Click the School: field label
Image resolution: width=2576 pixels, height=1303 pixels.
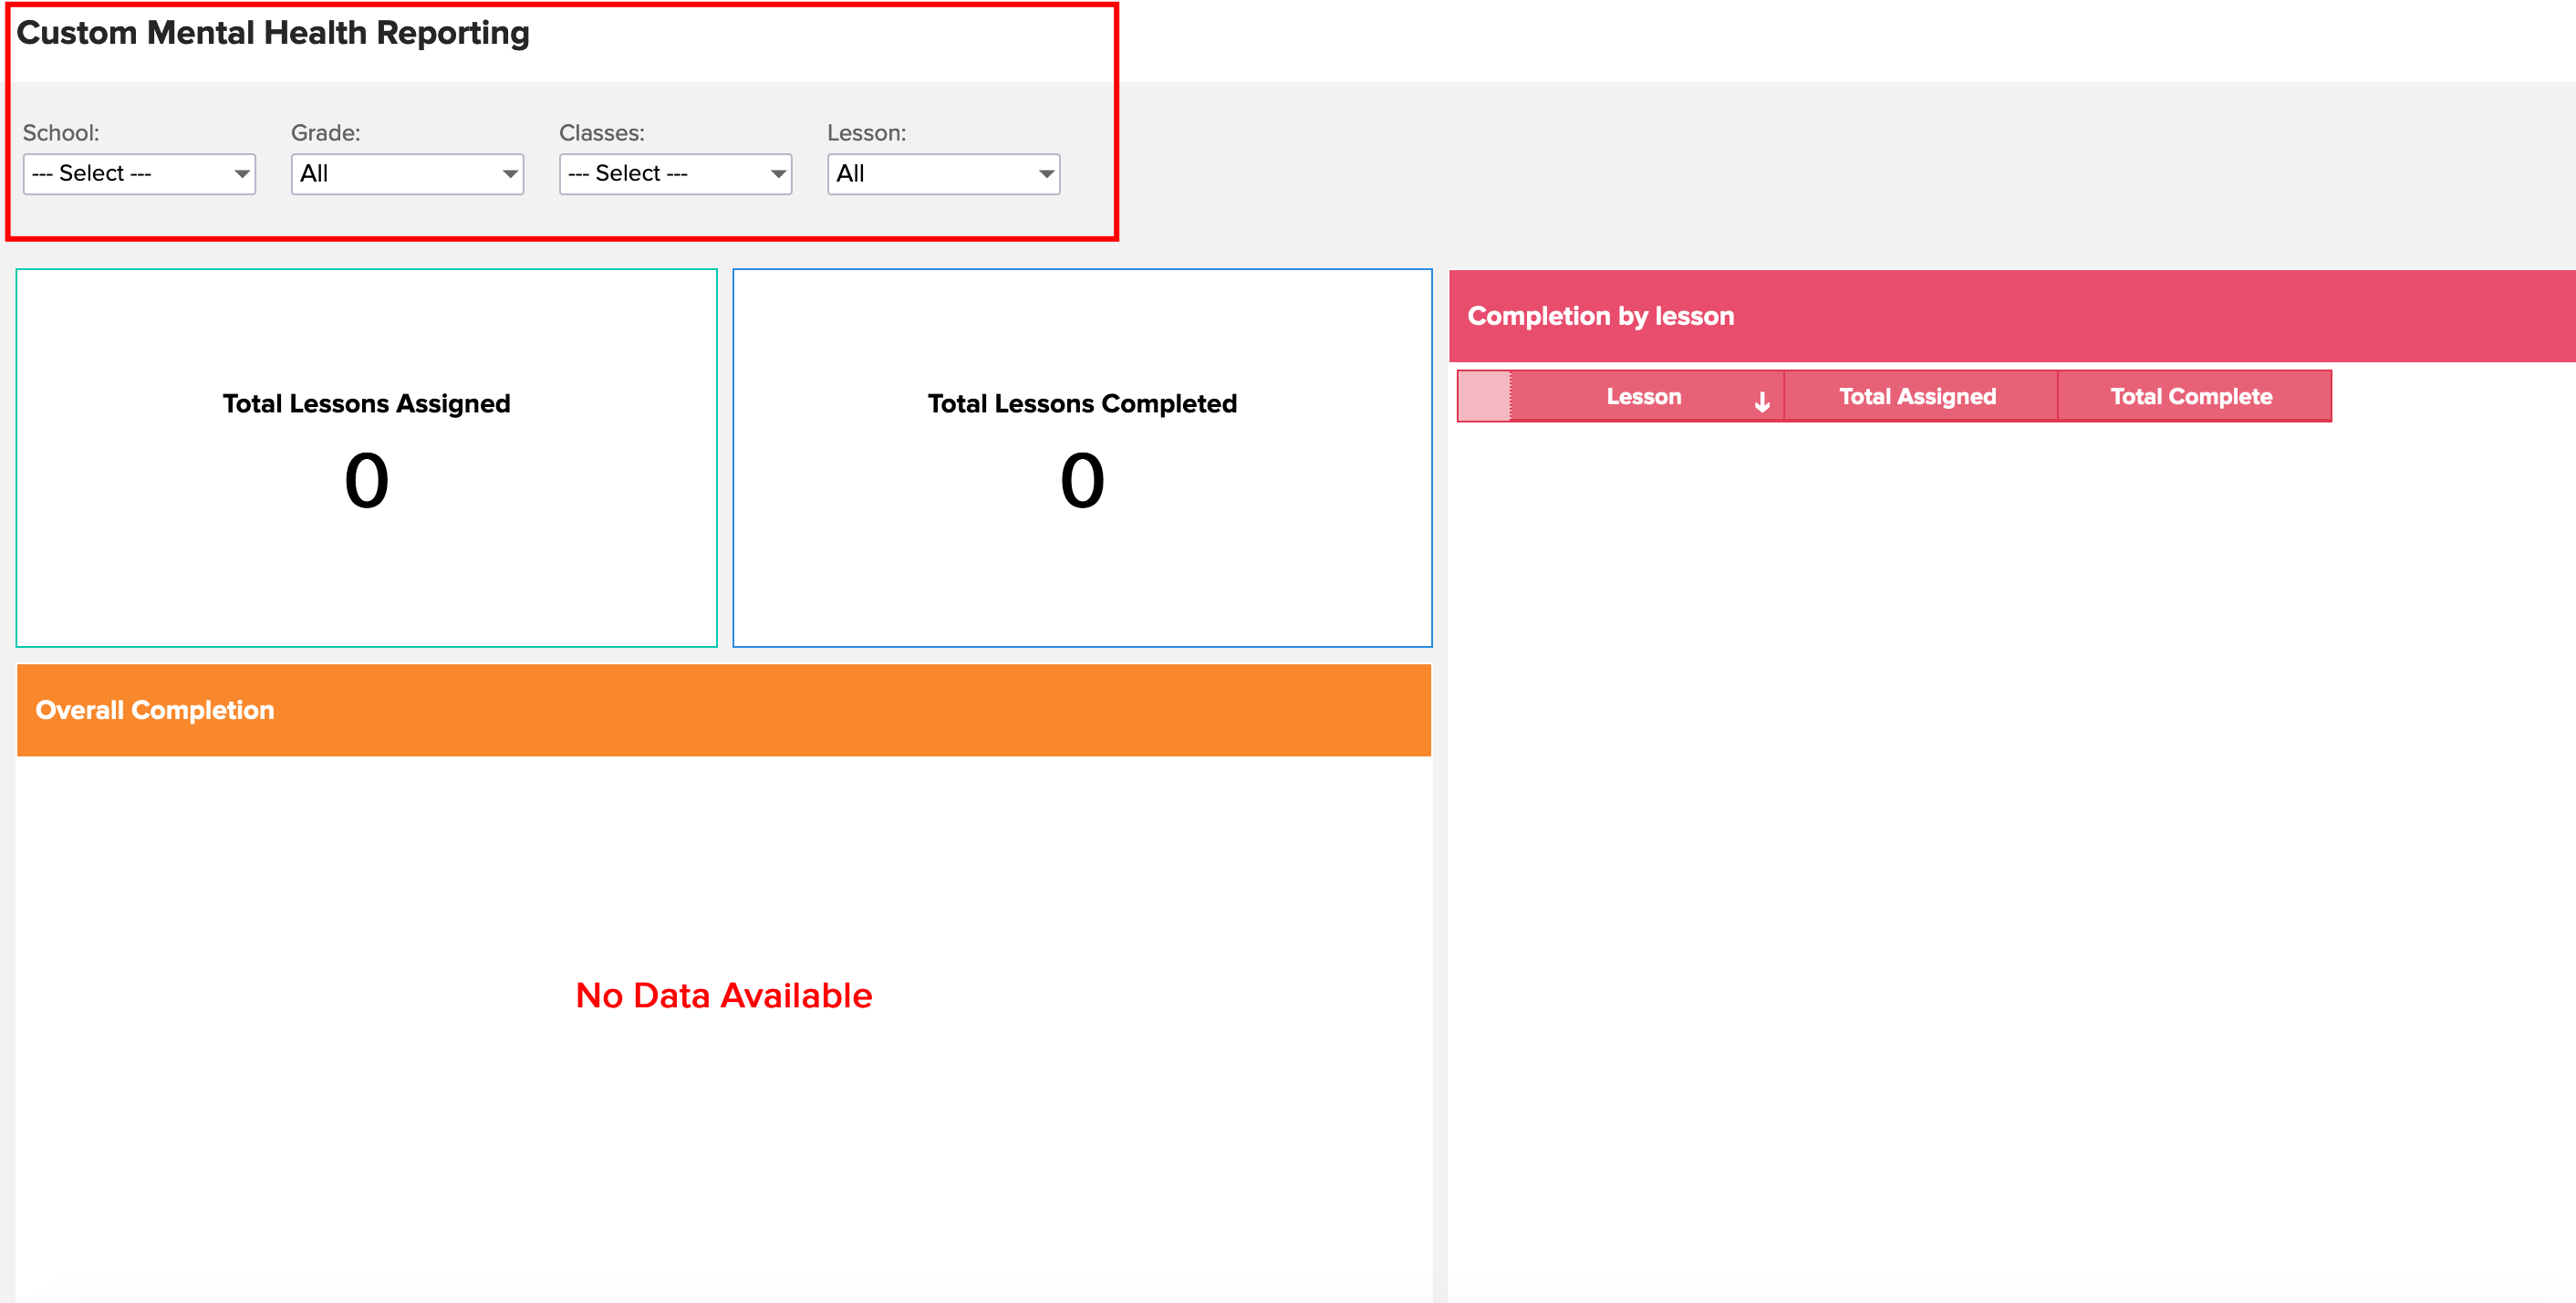61,133
